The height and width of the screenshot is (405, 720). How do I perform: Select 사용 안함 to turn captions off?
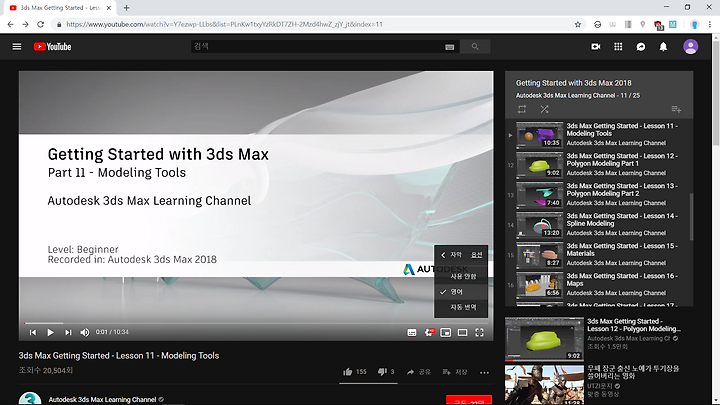(x=461, y=276)
